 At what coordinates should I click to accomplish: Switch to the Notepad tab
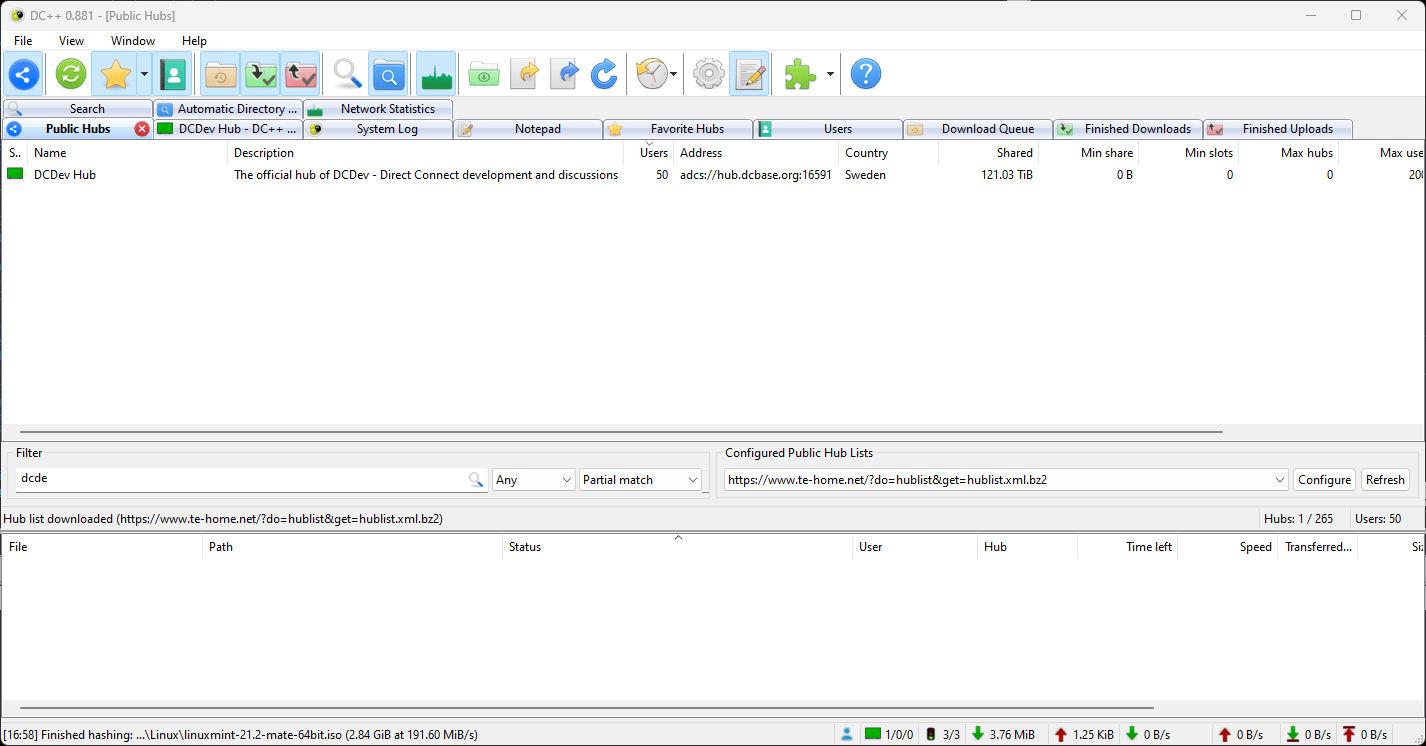click(x=528, y=129)
